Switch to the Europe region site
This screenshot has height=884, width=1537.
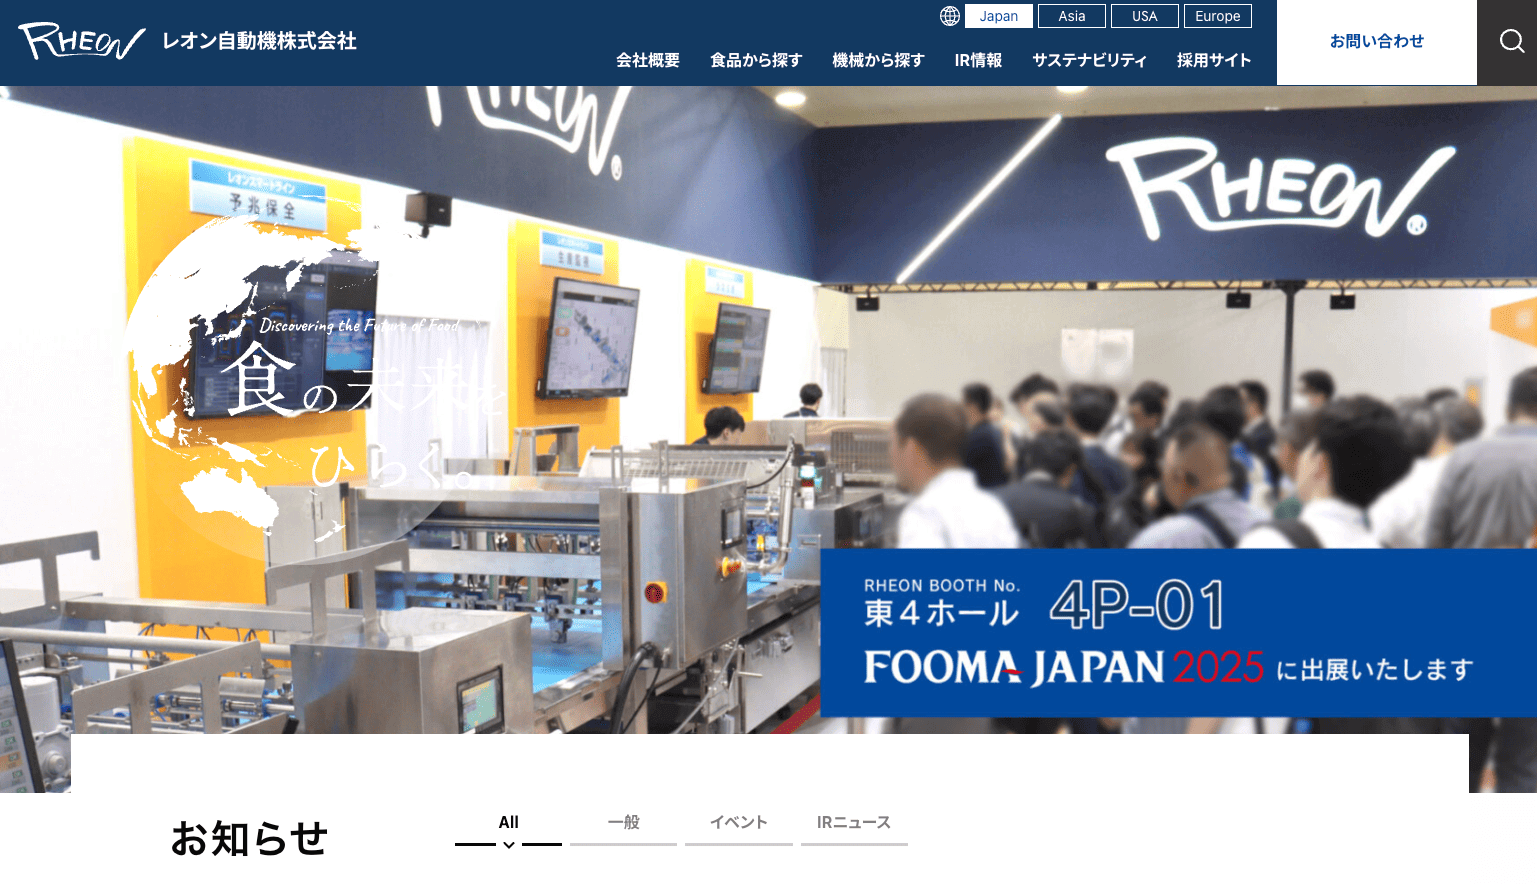1218,16
